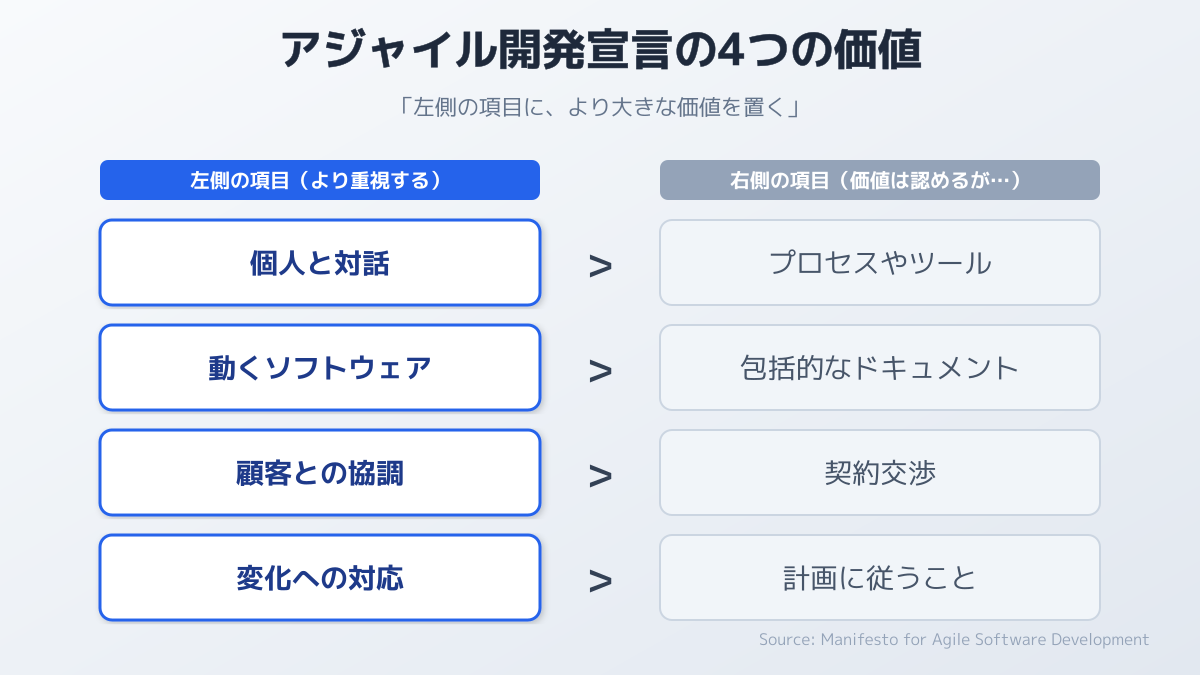
Task: Select the 契約交渉 box
Action: [x=880, y=473]
